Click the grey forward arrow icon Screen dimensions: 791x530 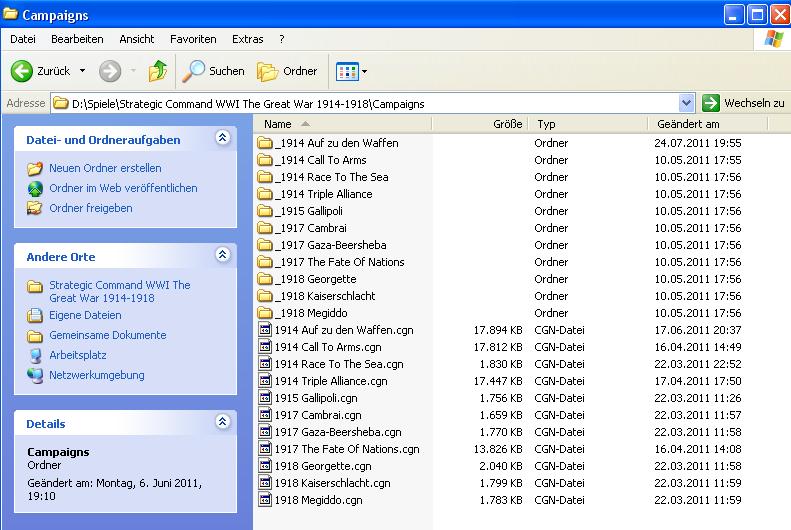click(x=110, y=71)
